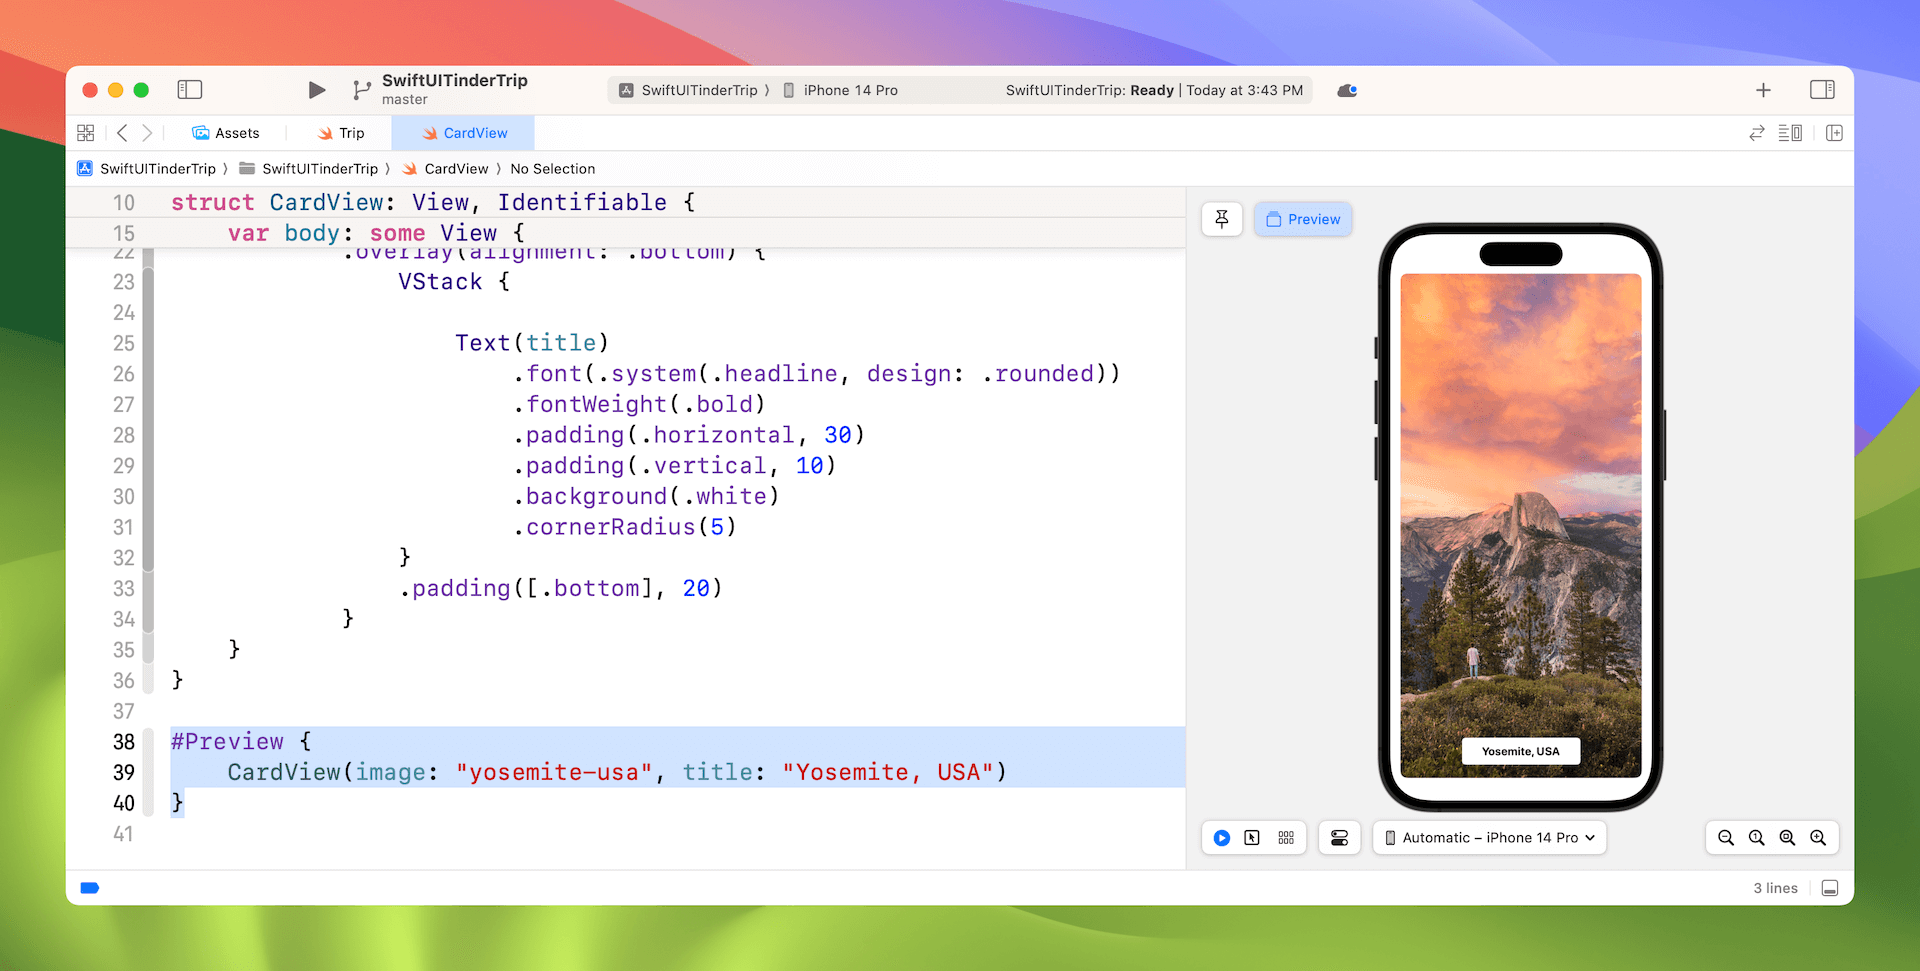This screenshot has height=971, width=1920.
Task: Open canvas device settings
Action: (1339, 838)
